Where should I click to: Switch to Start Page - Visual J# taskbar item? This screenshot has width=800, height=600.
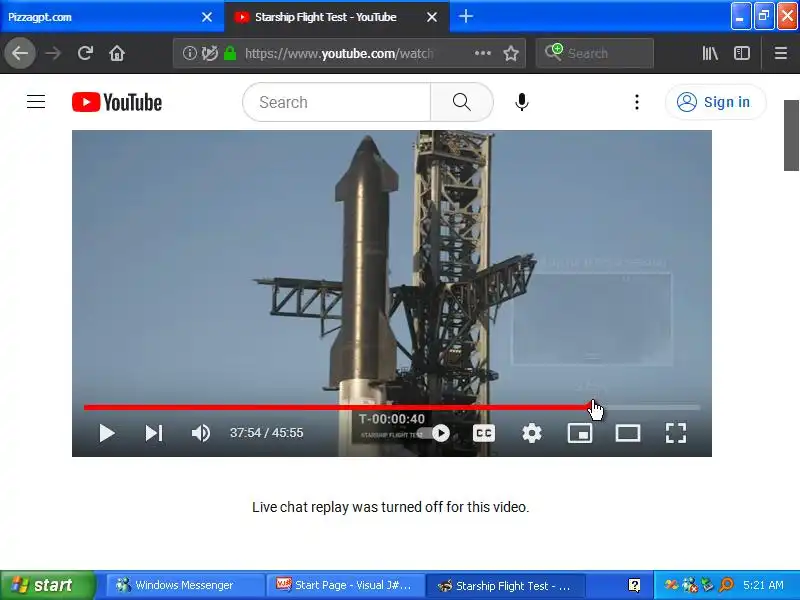[346, 585]
